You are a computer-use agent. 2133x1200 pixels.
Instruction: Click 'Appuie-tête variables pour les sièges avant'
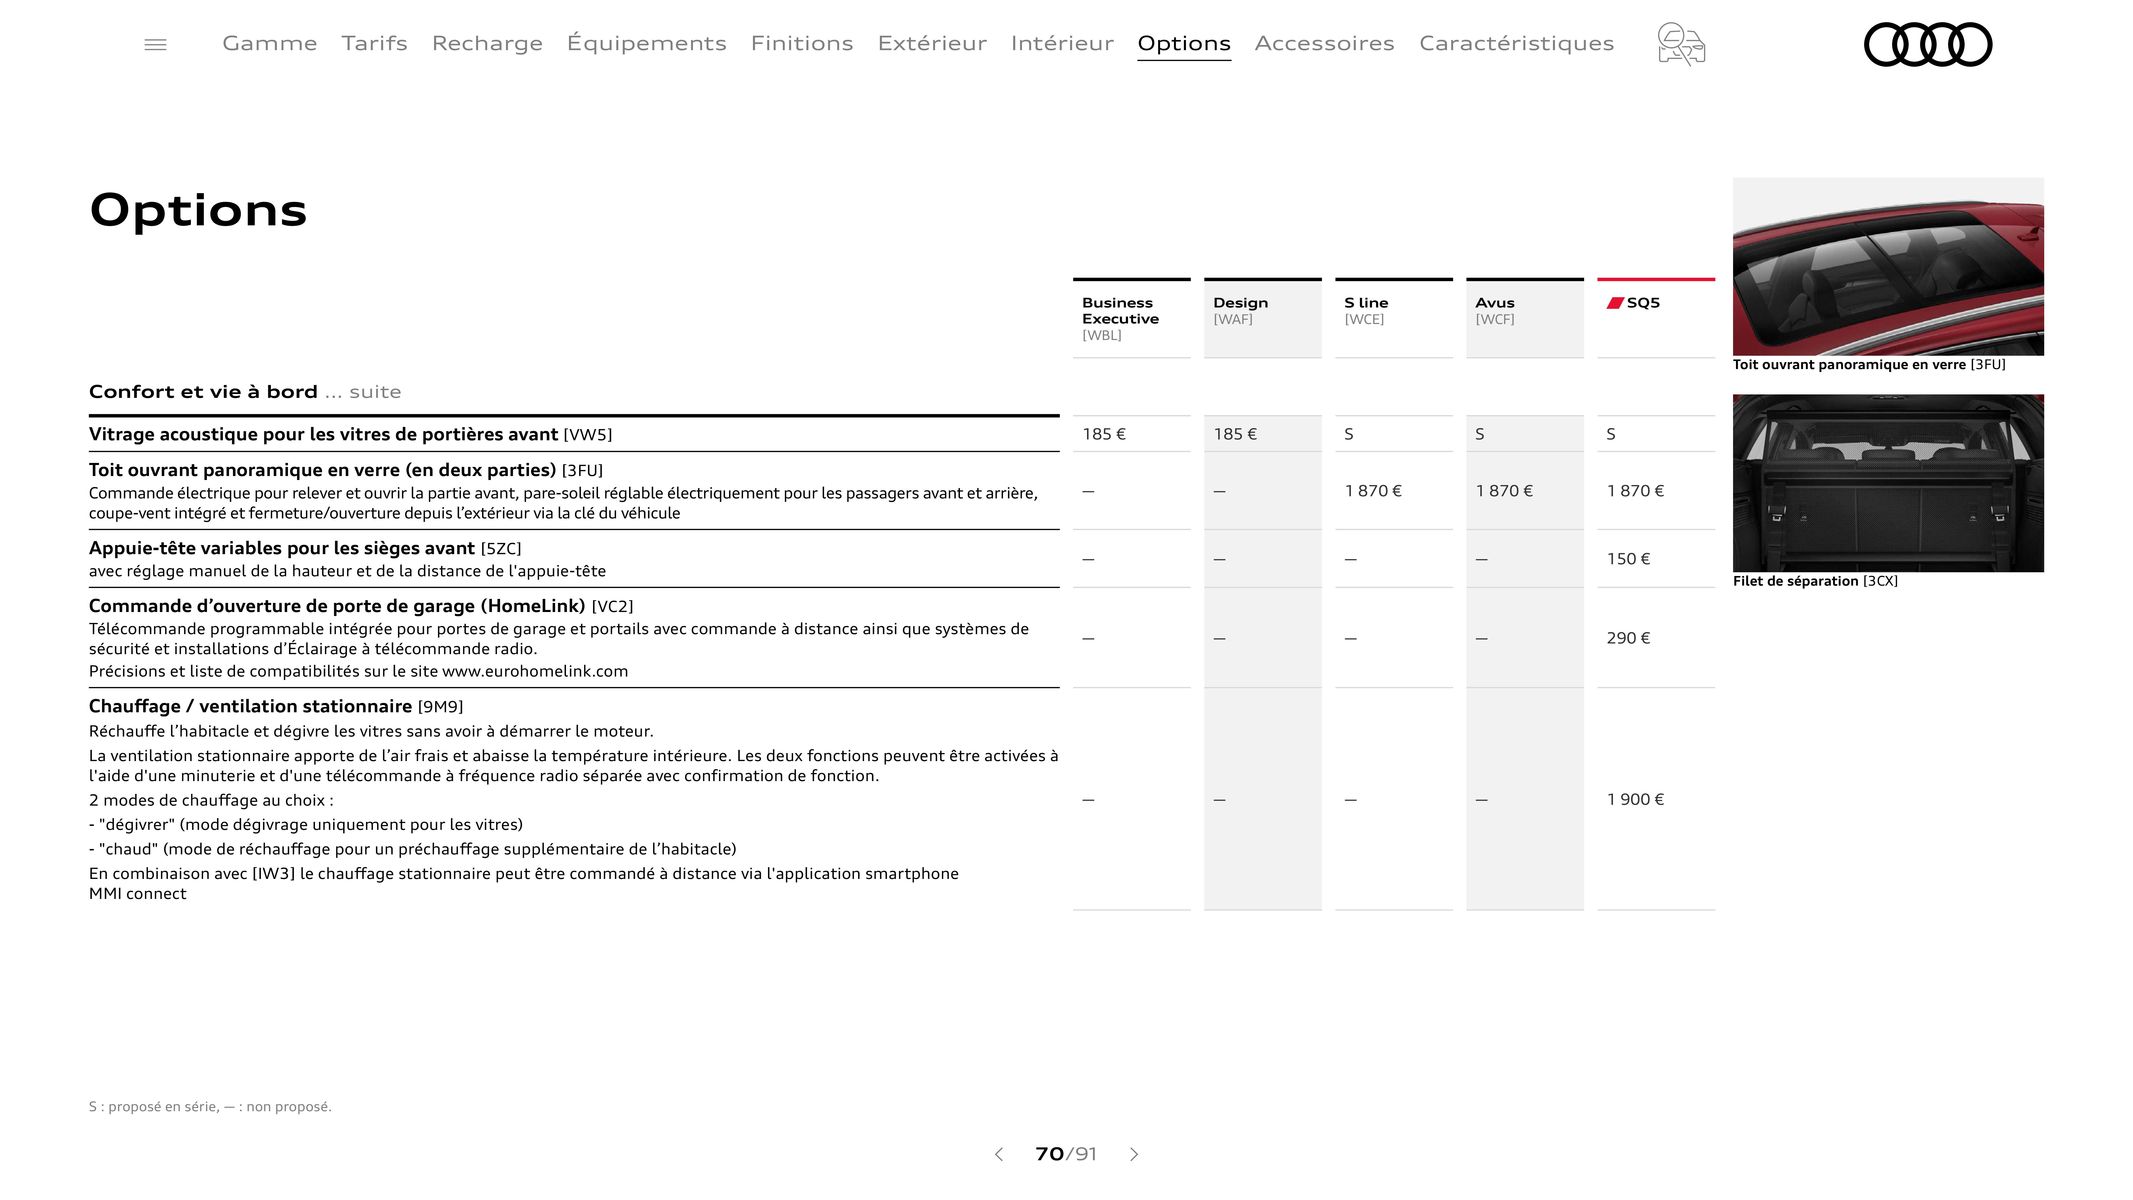[x=282, y=548]
